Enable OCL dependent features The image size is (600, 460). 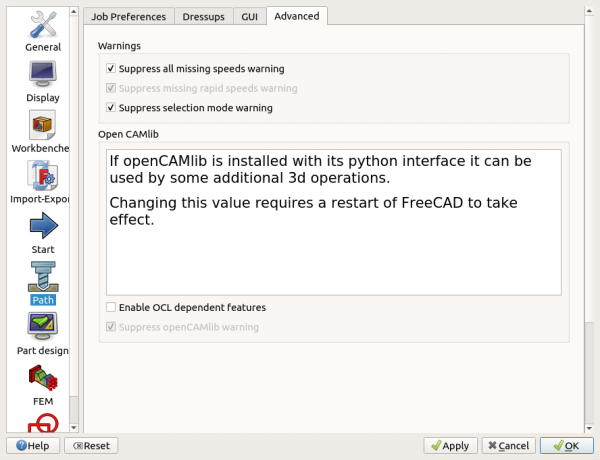pos(186,307)
